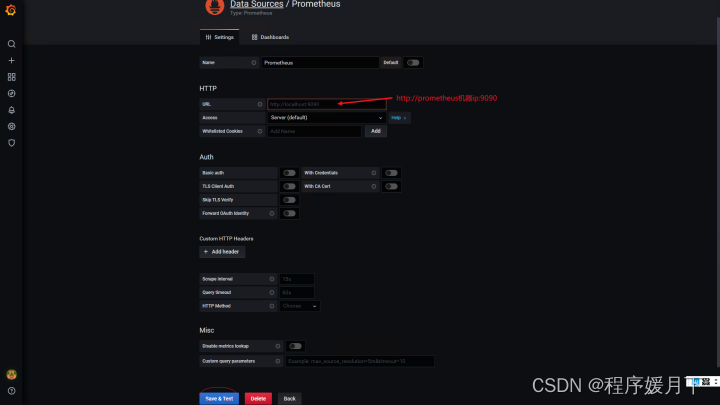Show info tooltip for Whitelisted Cookies
Viewport: 720px width, 405px height.
(259, 131)
